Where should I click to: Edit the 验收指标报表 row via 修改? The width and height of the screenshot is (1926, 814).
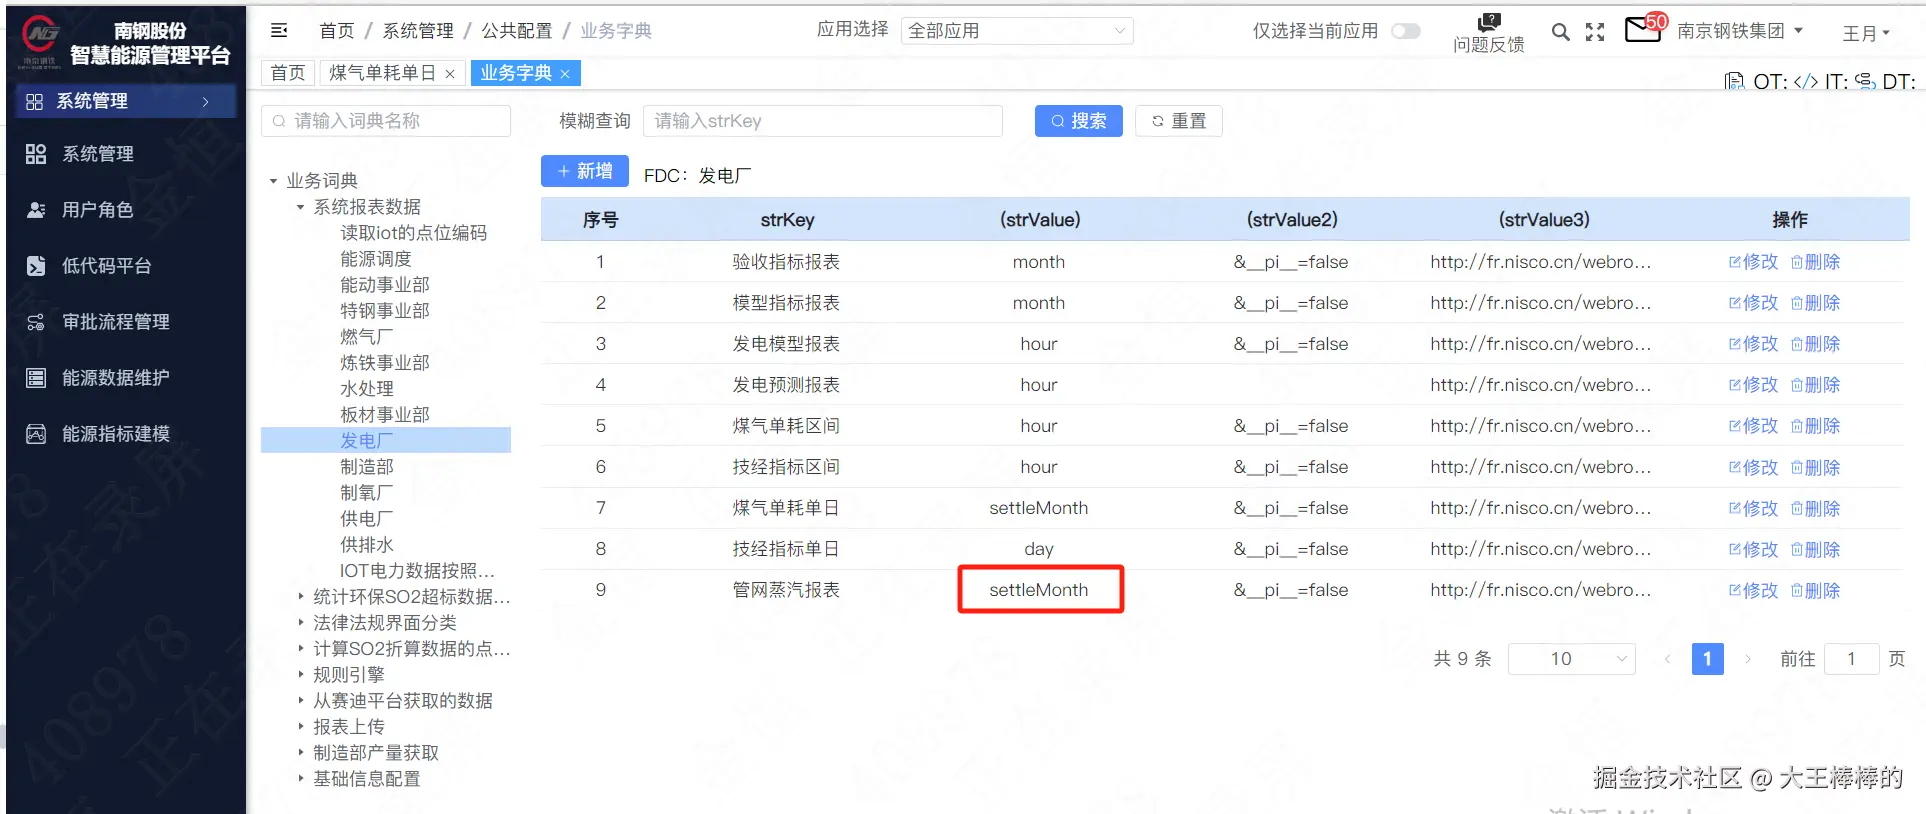pyautogui.click(x=1753, y=262)
